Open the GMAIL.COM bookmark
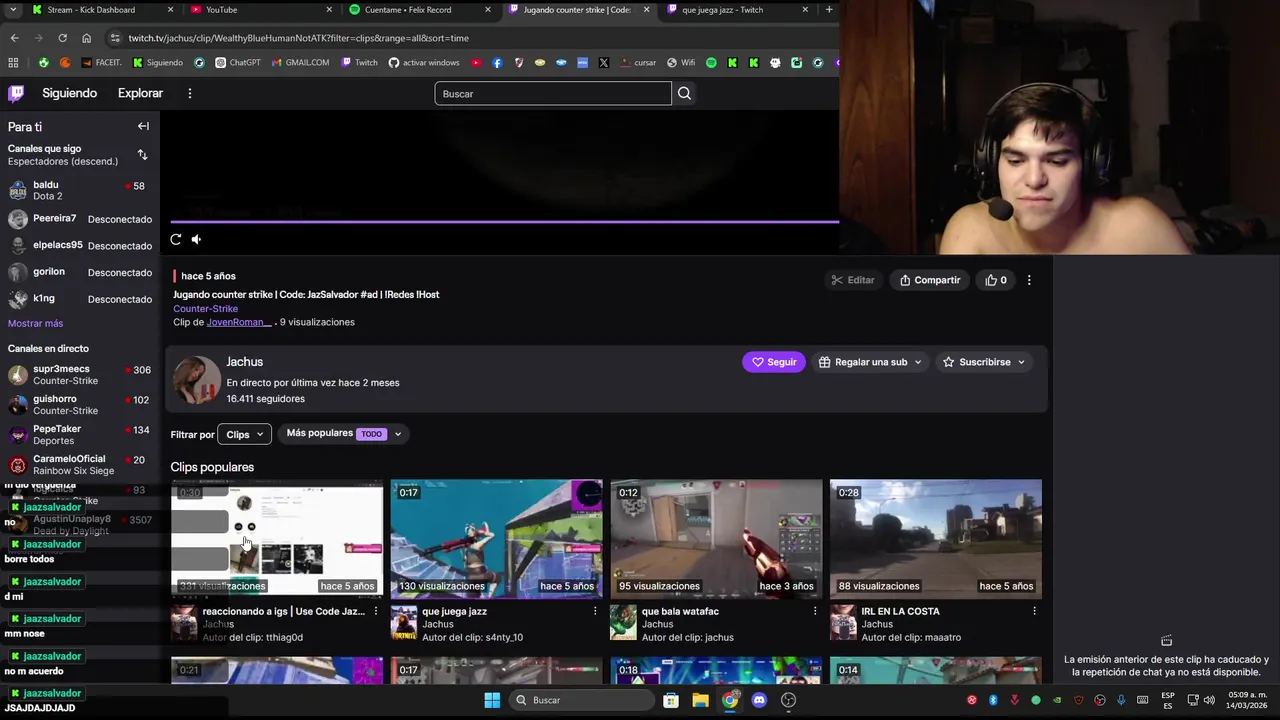 [299, 62]
